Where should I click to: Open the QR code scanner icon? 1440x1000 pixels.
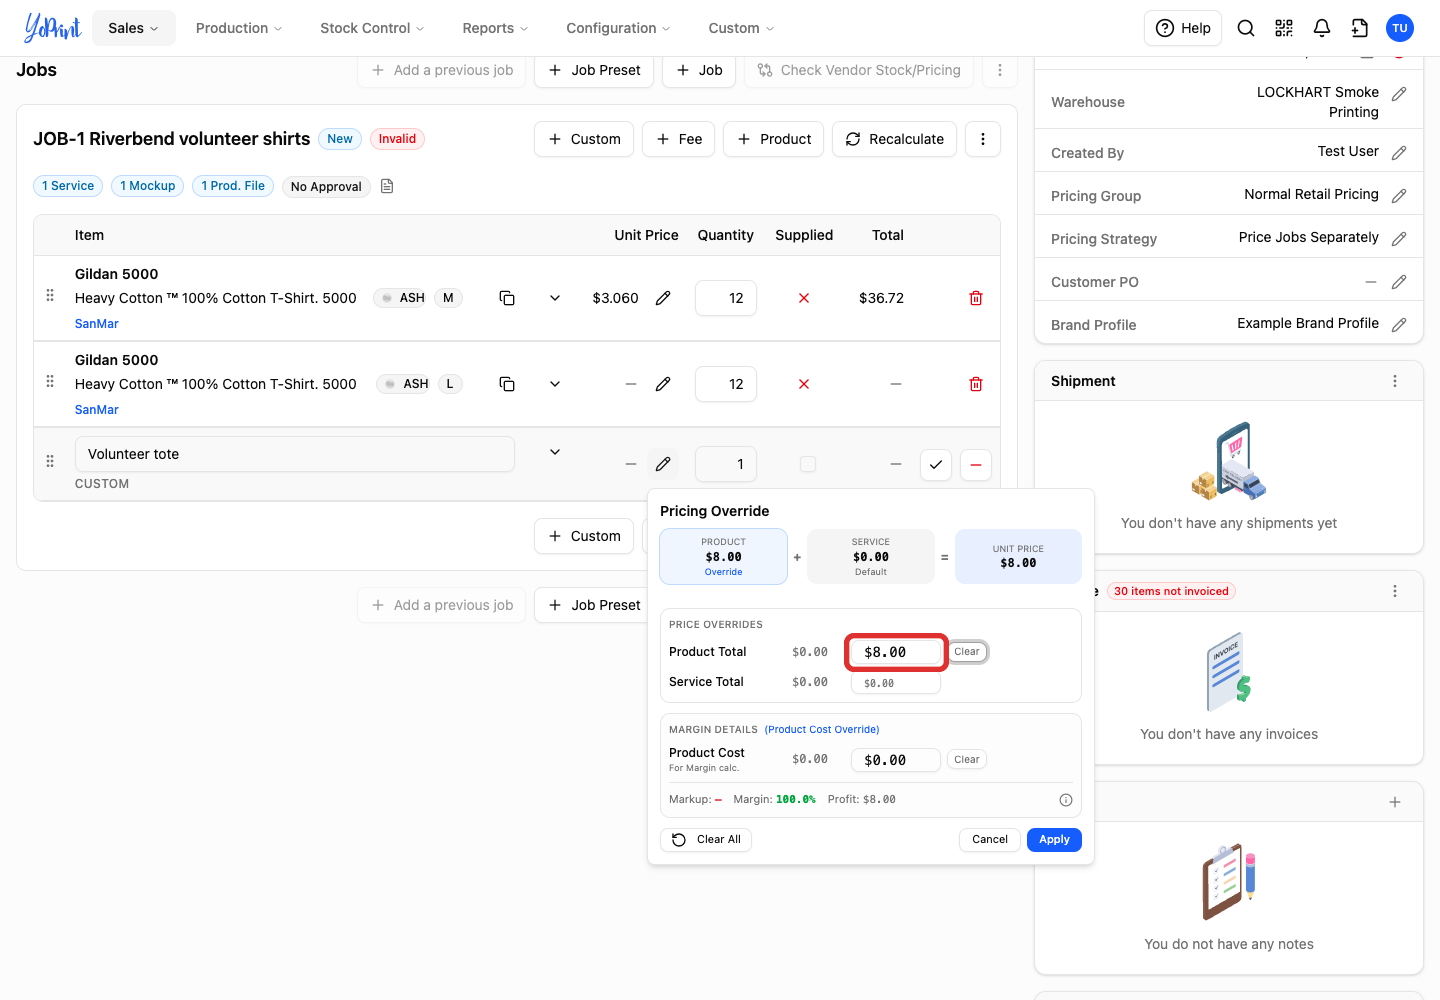click(x=1284, y=28)
